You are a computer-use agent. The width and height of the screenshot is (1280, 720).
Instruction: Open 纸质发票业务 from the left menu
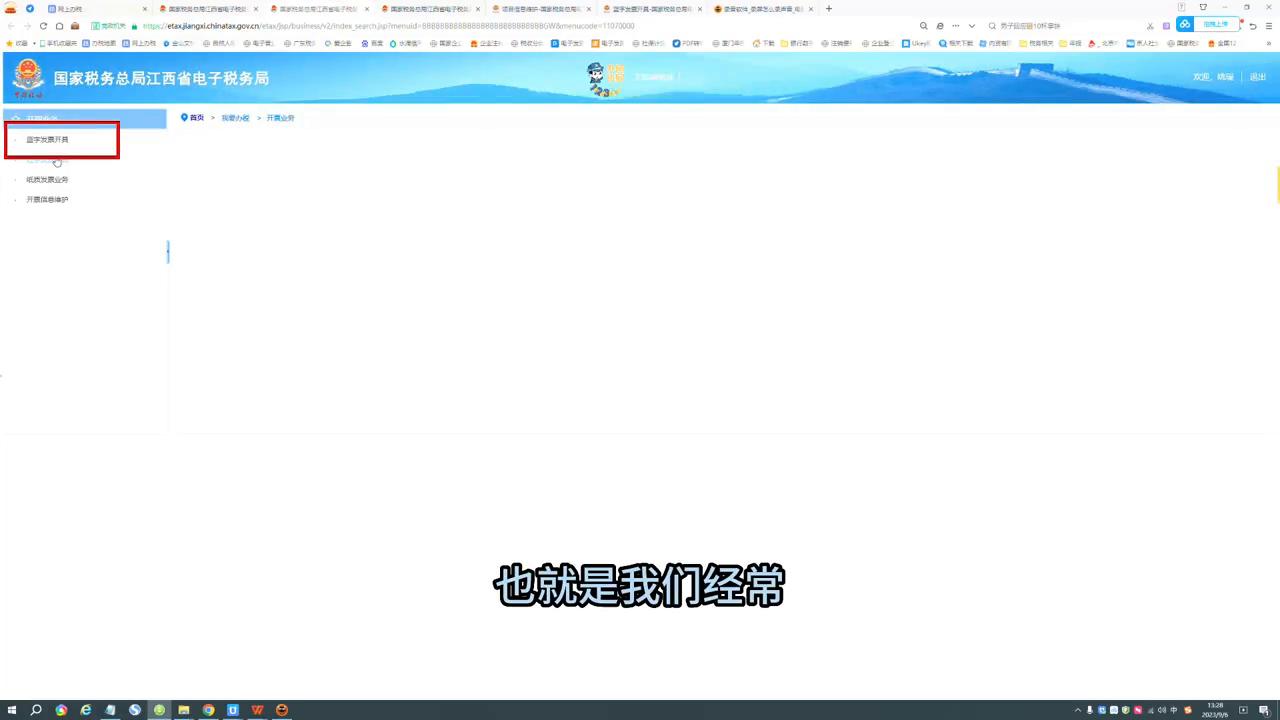[48, 179]
